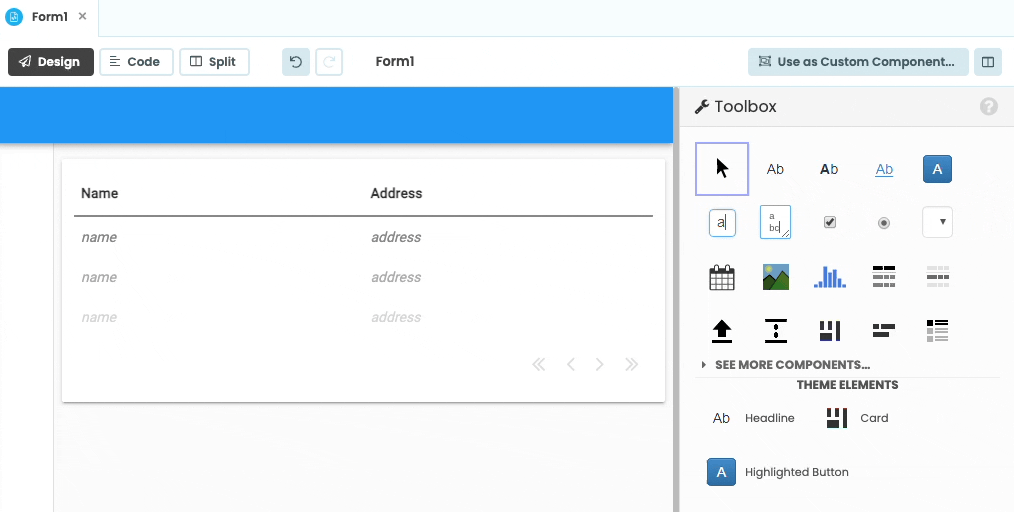Select the Spacer component icon
Viewport: 1014px width, 512px height.
coord(775,331)
